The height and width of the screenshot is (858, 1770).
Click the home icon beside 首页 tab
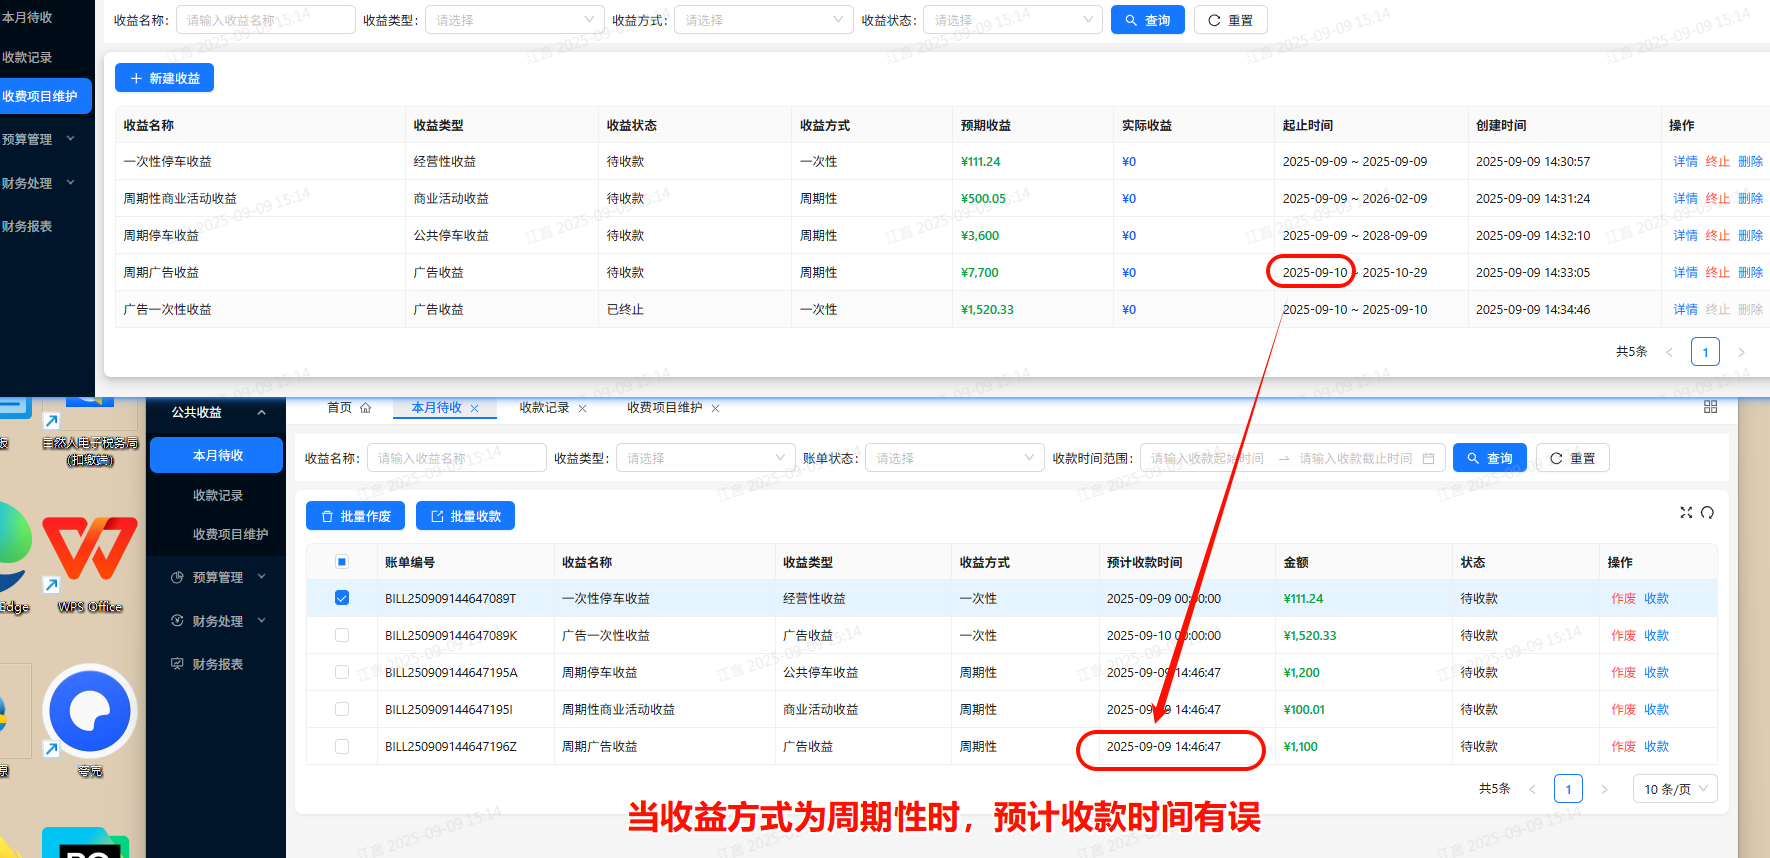tap(365, 408)
